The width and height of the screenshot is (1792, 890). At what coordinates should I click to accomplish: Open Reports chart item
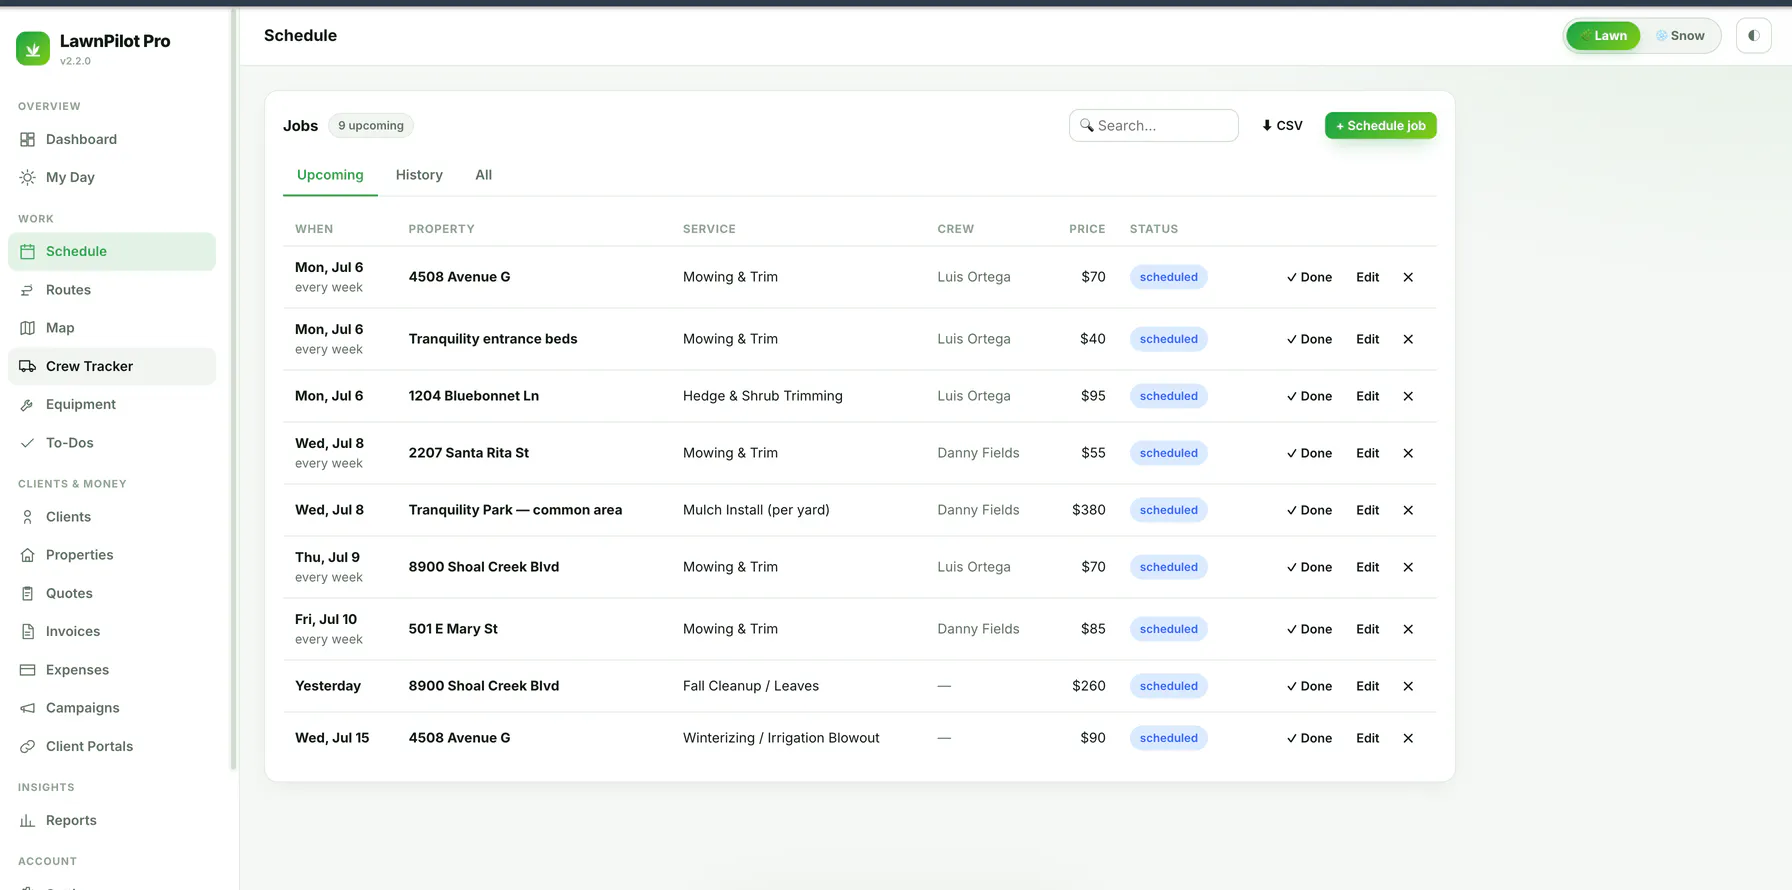(x=112, y=820)
